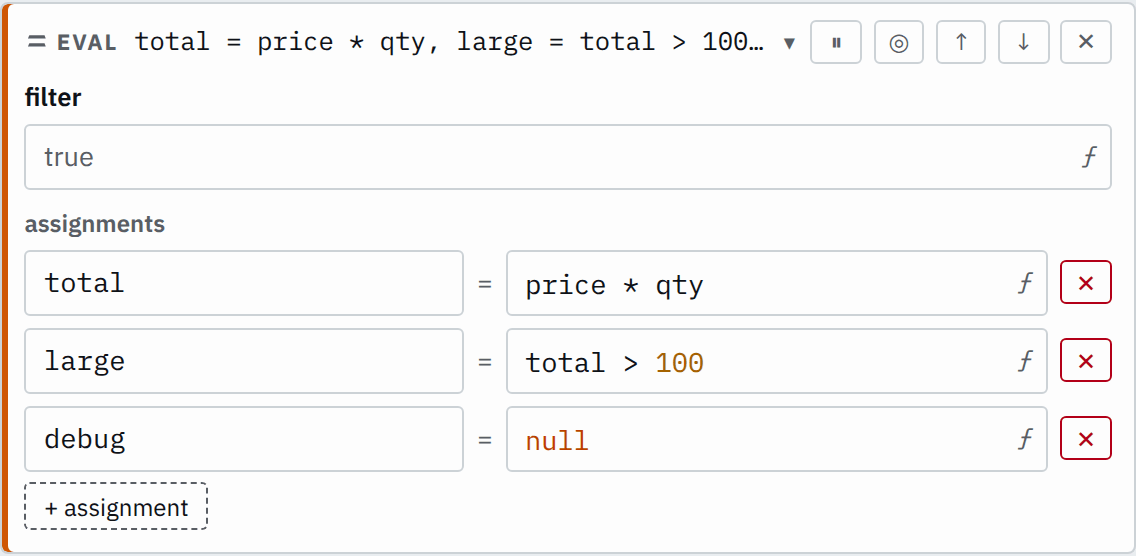Image resolution: width=1136 pixels, height=556 pixels.
Task: Edit the debug variable name field
Action: coord(243,439)
